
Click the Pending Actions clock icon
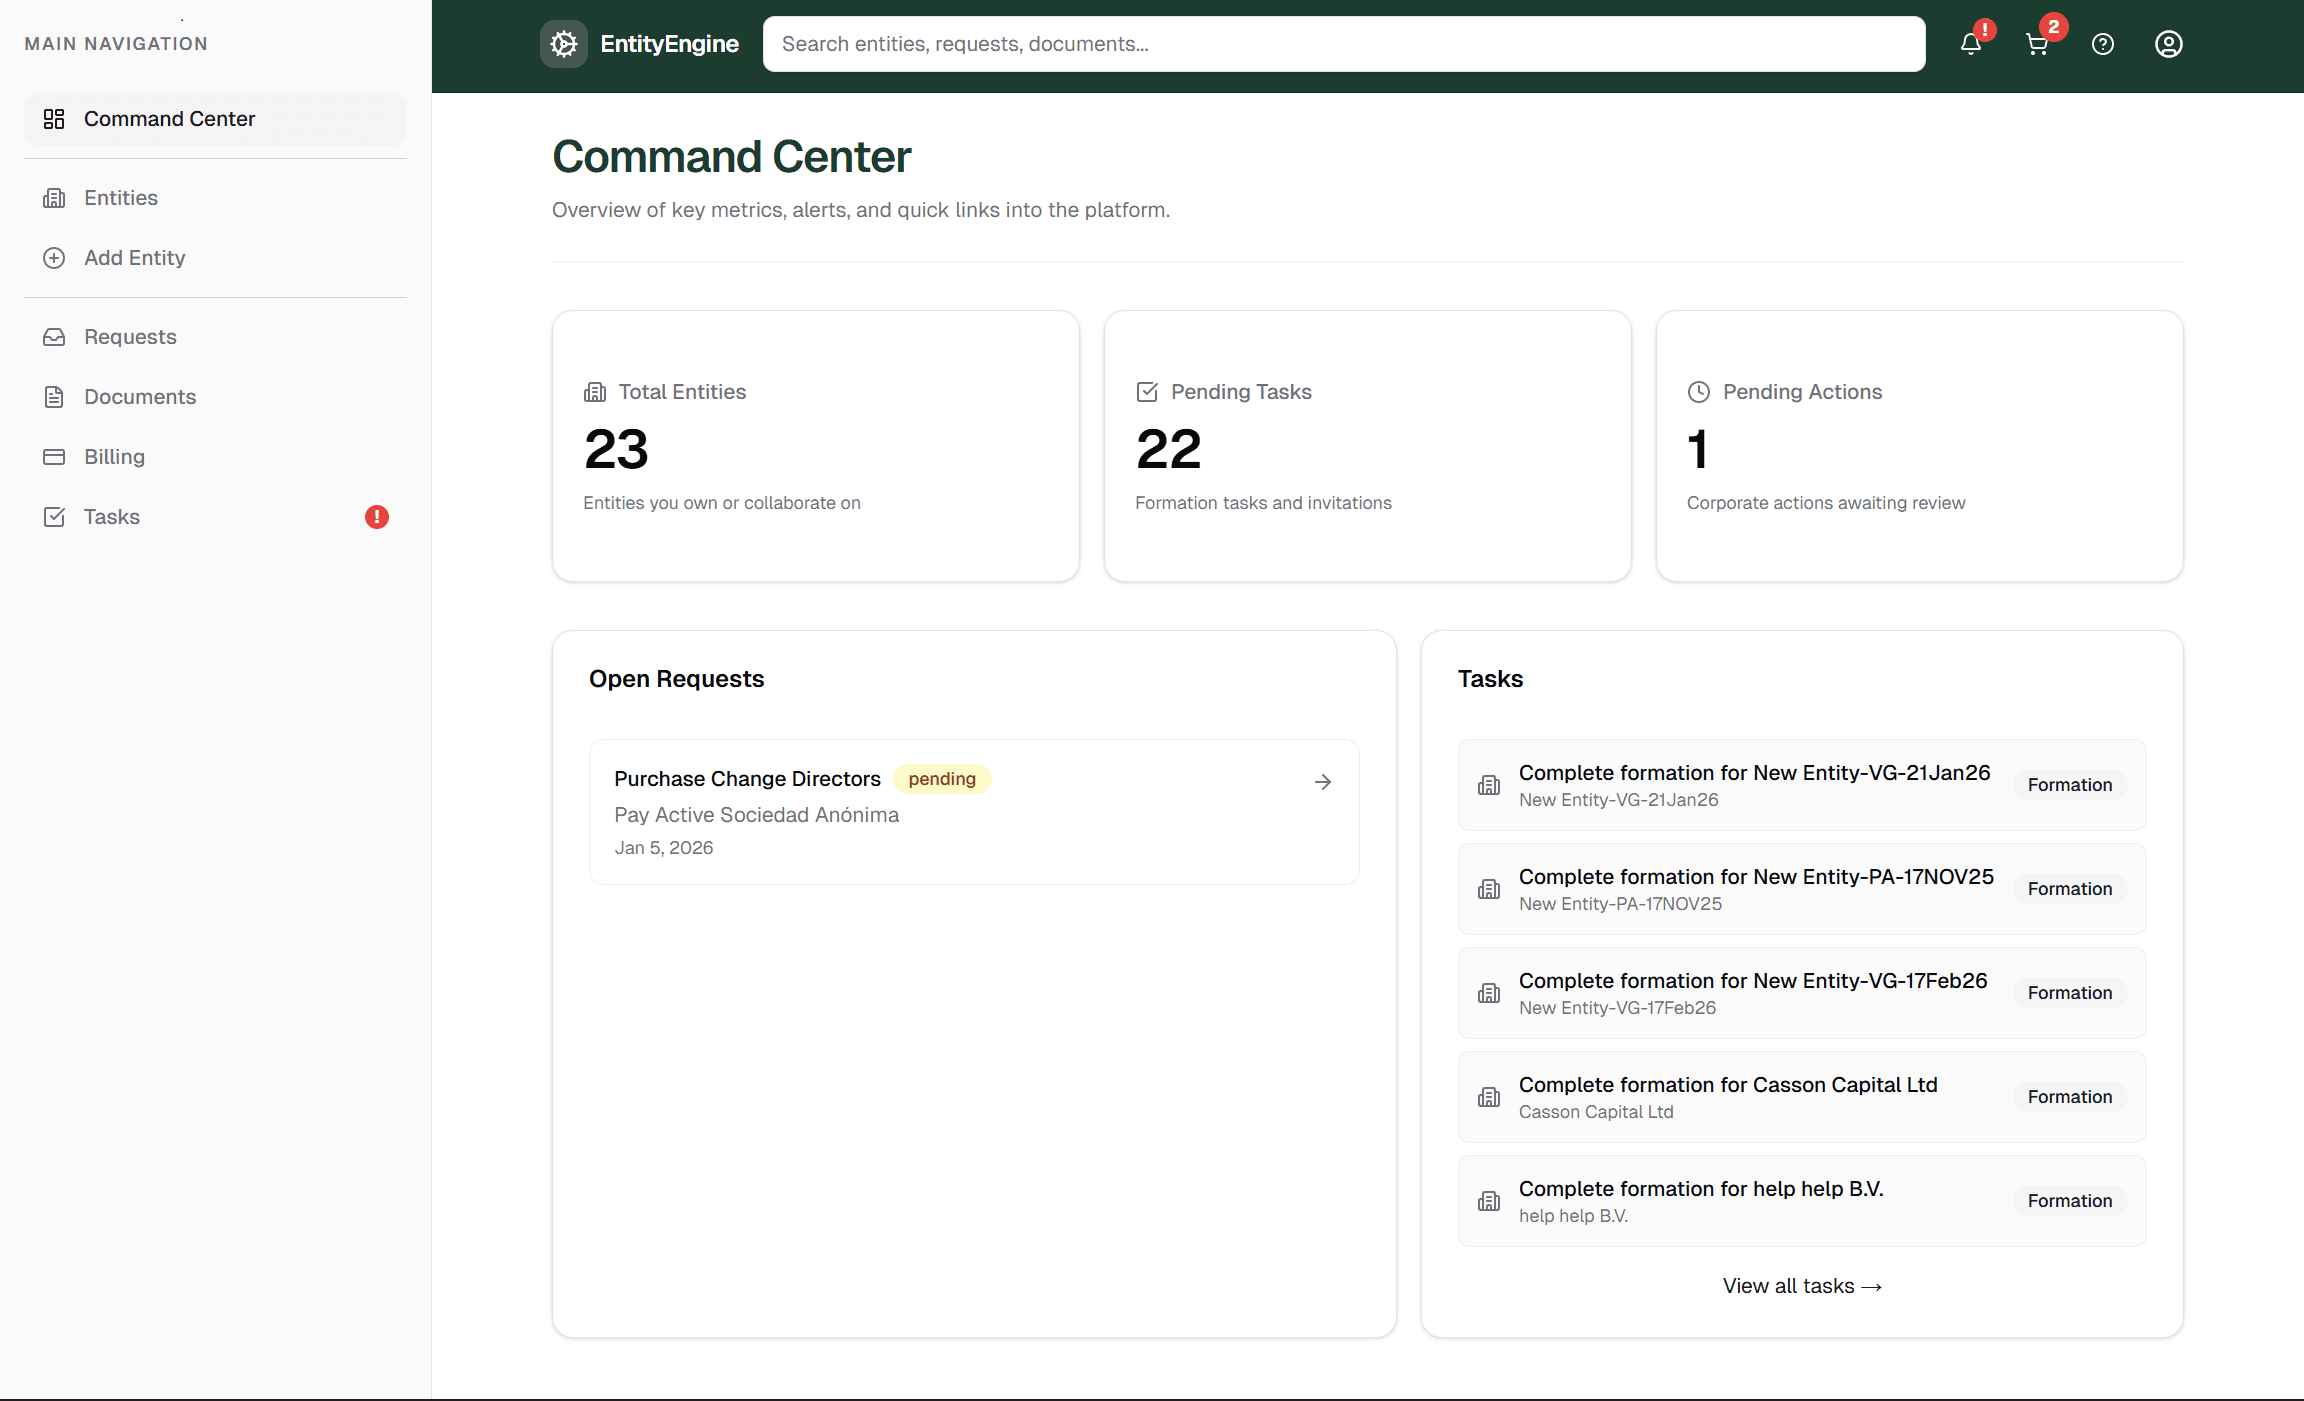(1698, 392)
